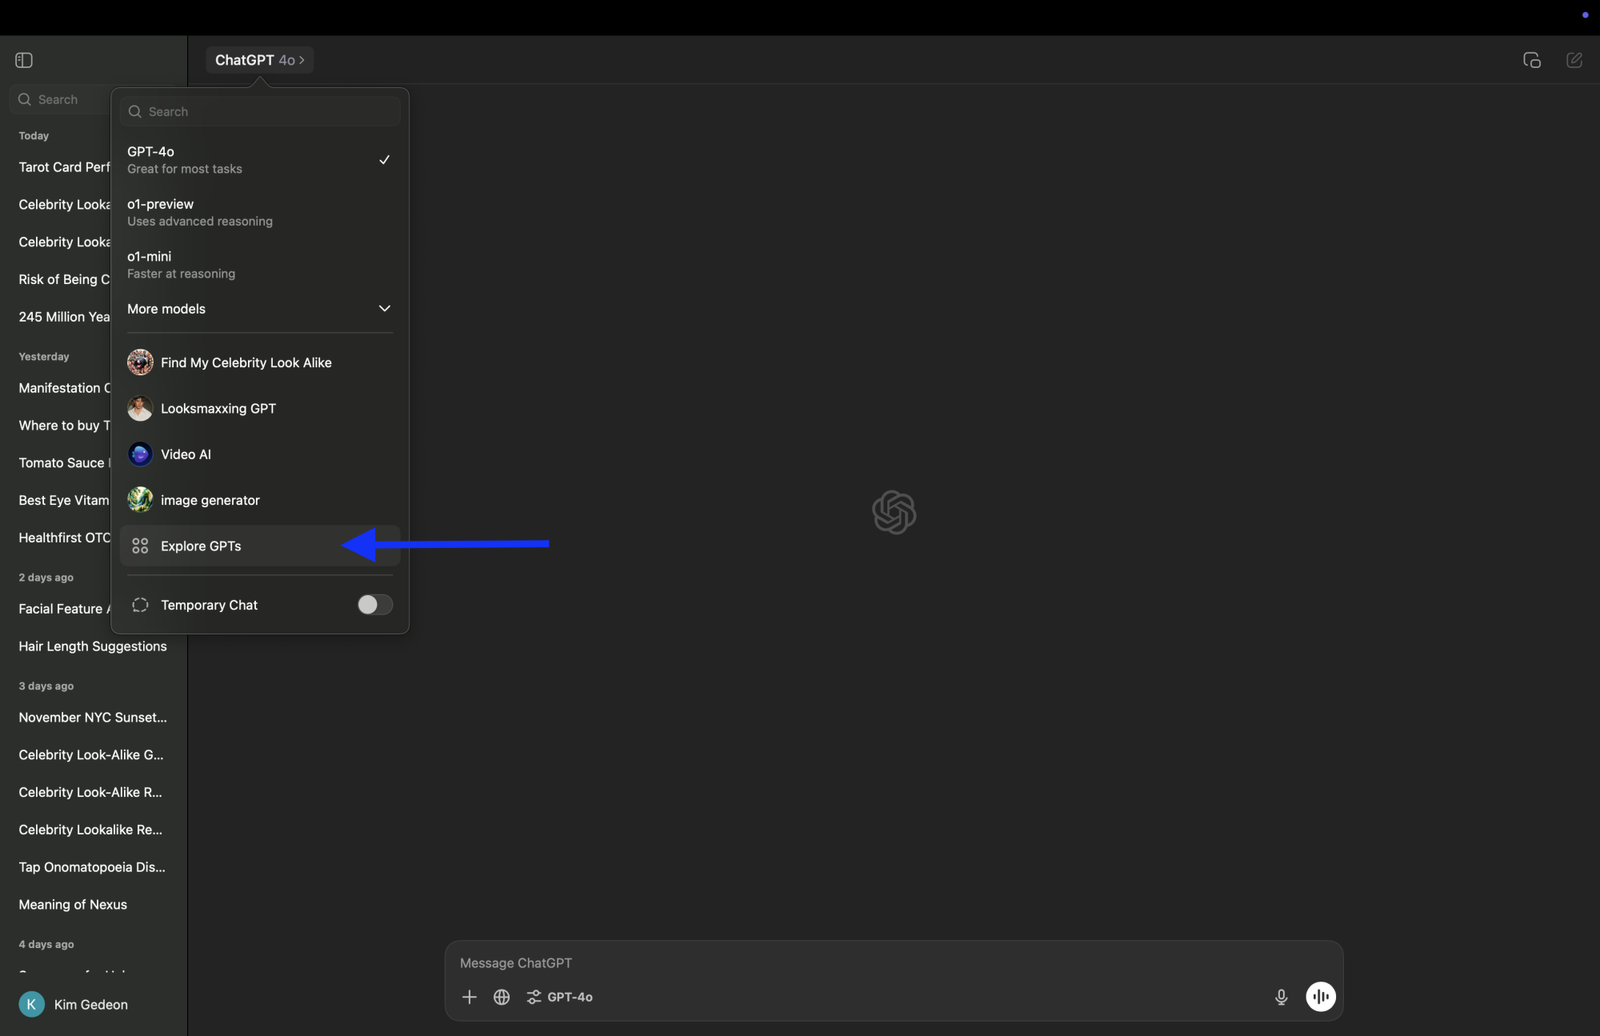Select the o1-preview model
The image size is (1600, 1036).
pyautogui.click(x=260, y=212)
